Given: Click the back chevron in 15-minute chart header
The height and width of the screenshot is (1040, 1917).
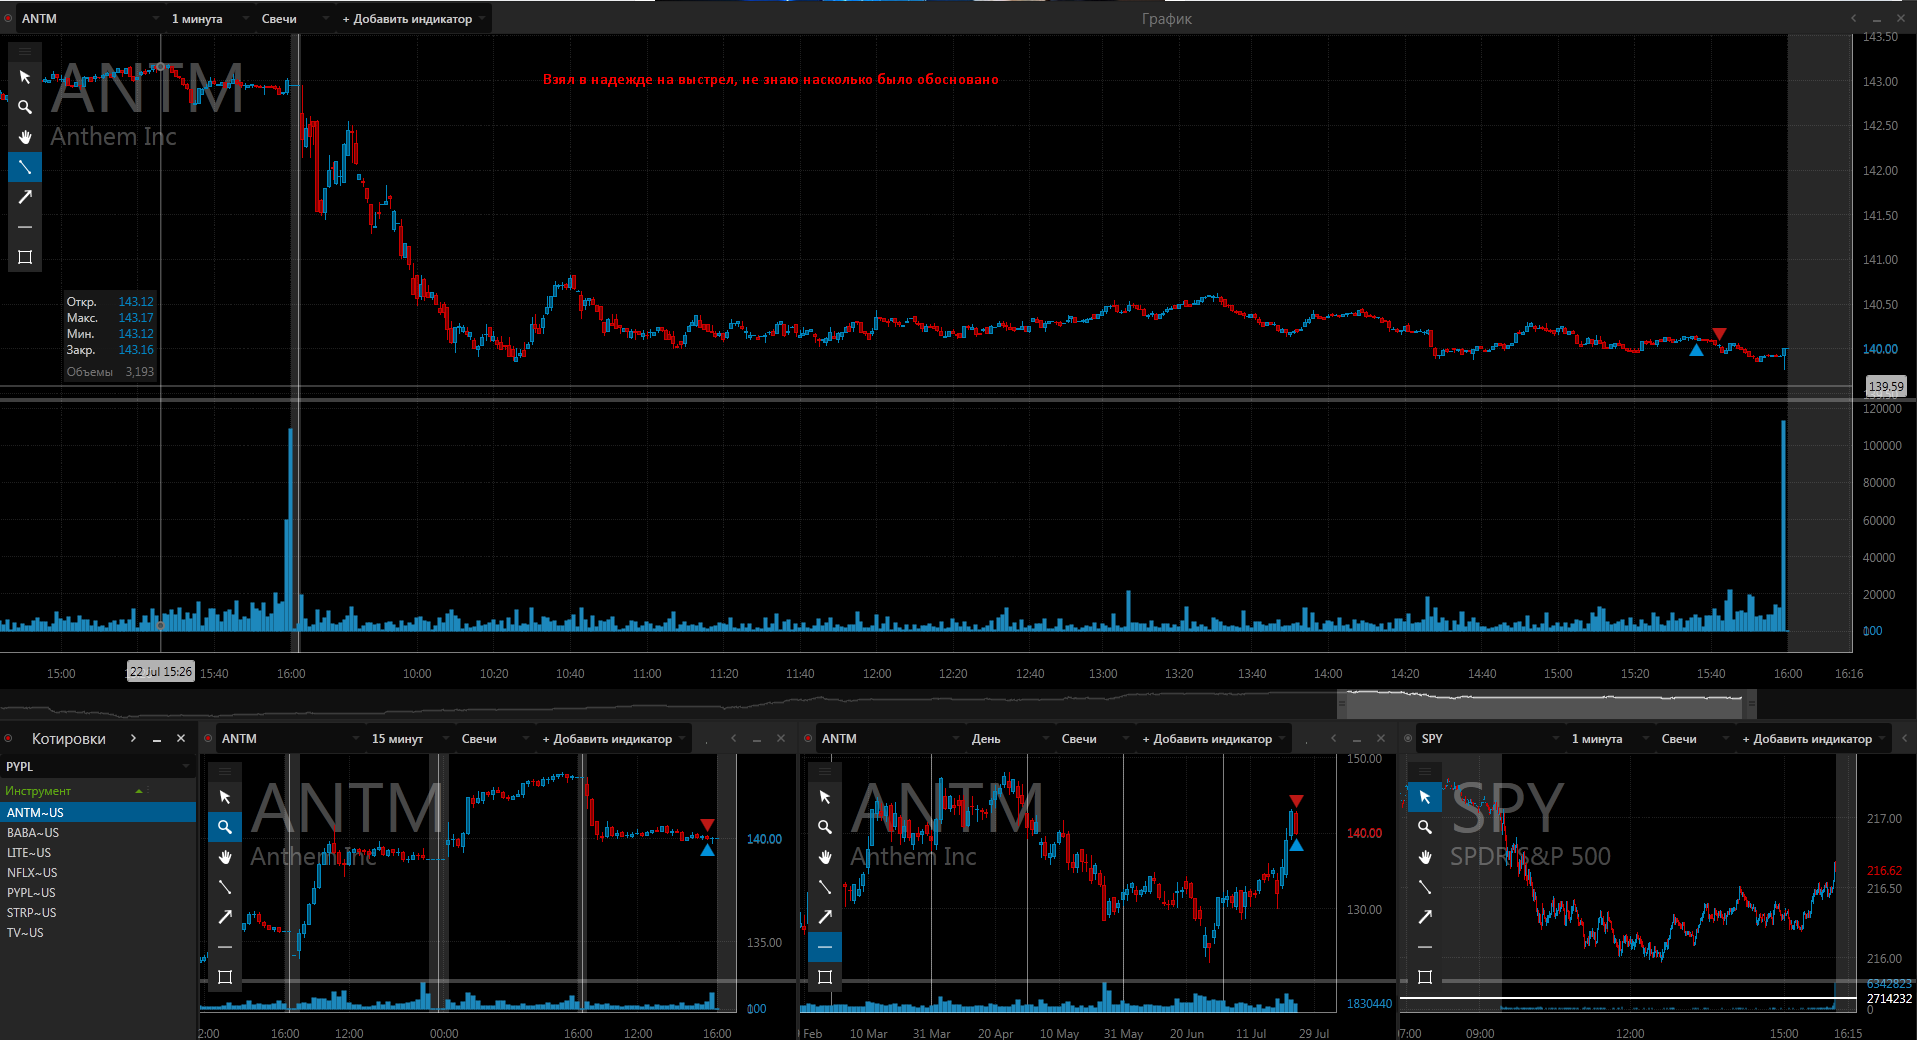Looking at the screenshot, I should click(x=733, y=738).
